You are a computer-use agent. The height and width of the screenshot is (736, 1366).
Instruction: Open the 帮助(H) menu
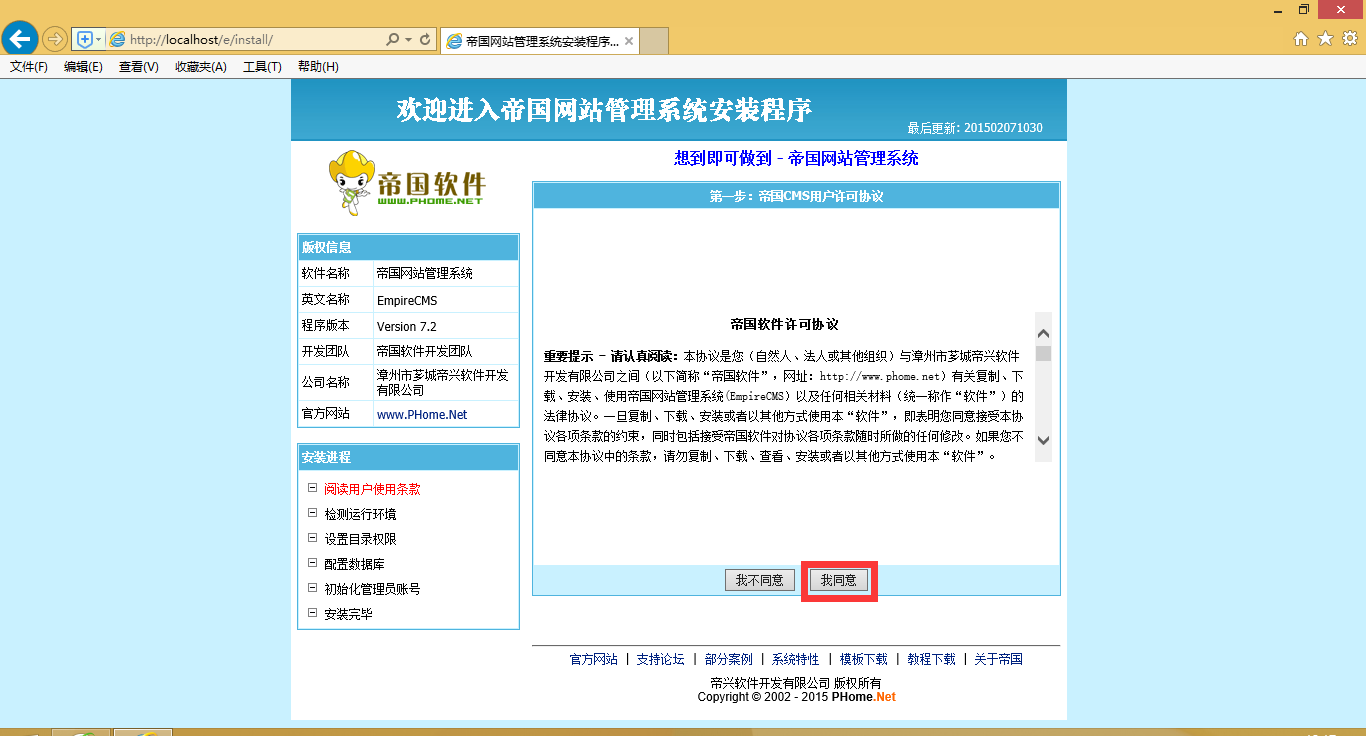tap(318, 67)
